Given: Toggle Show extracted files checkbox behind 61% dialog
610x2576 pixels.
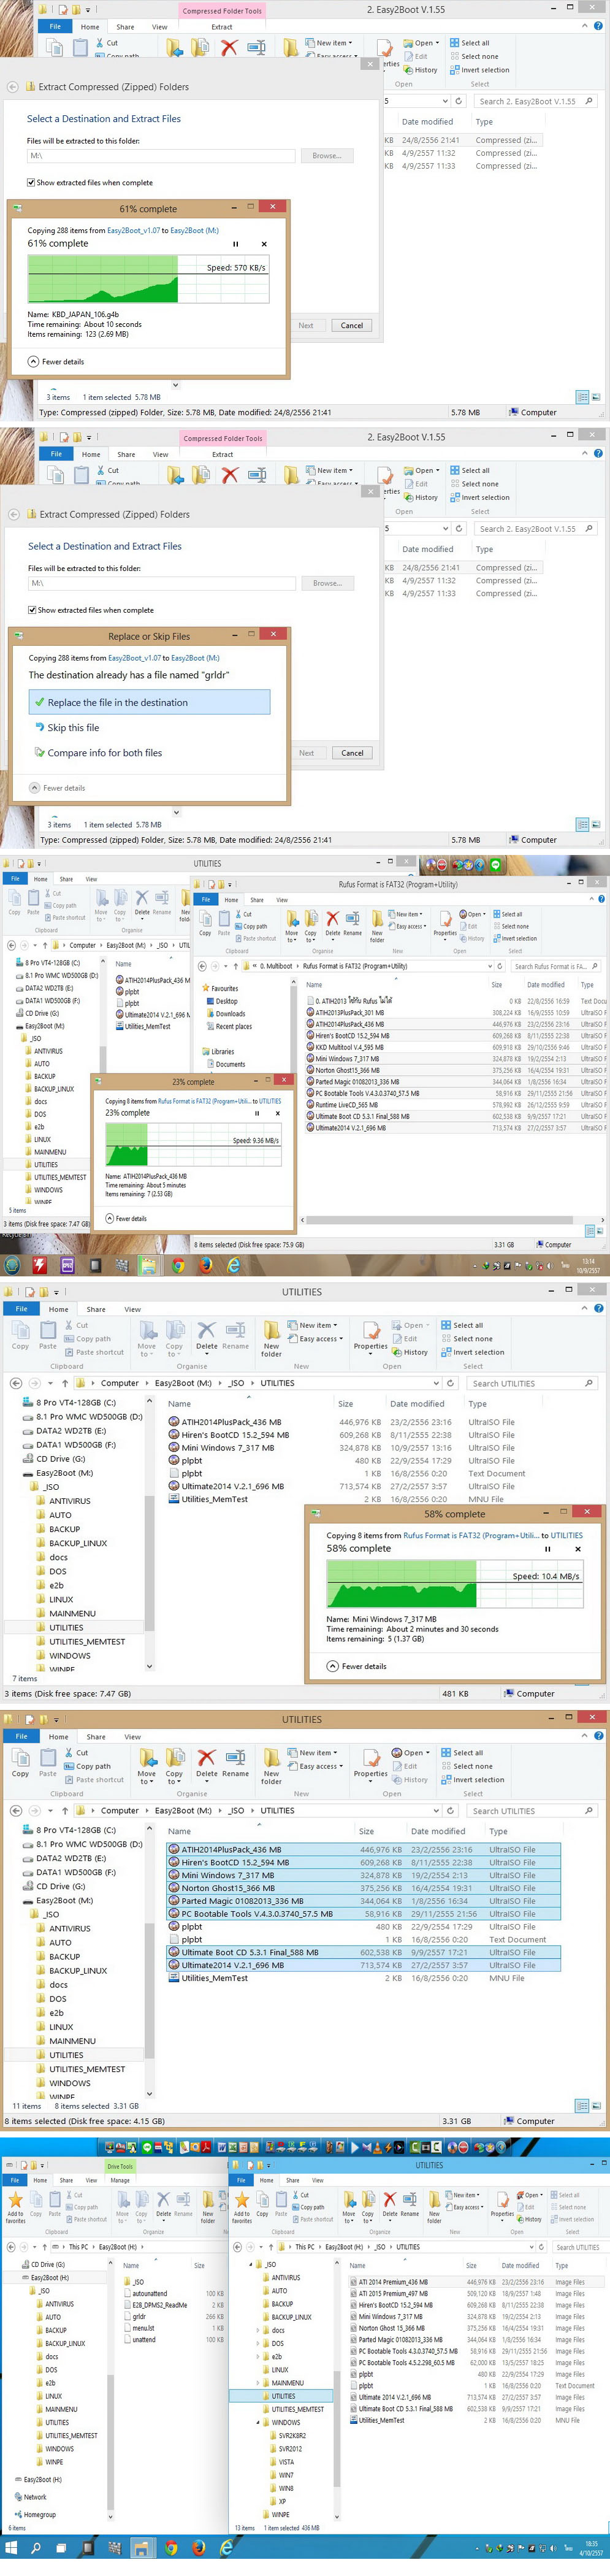Looking at the screenshot, I should pos(31,183).
